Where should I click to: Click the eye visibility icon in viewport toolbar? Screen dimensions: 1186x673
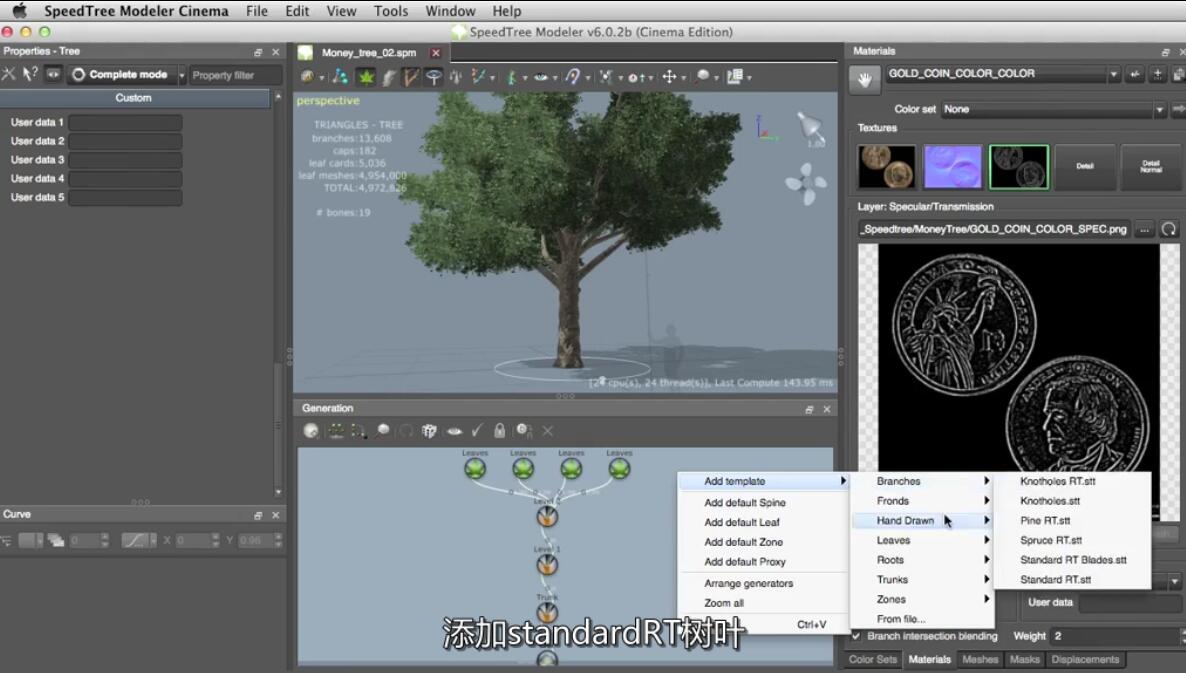pyautogui.click(x=541, y=76)
